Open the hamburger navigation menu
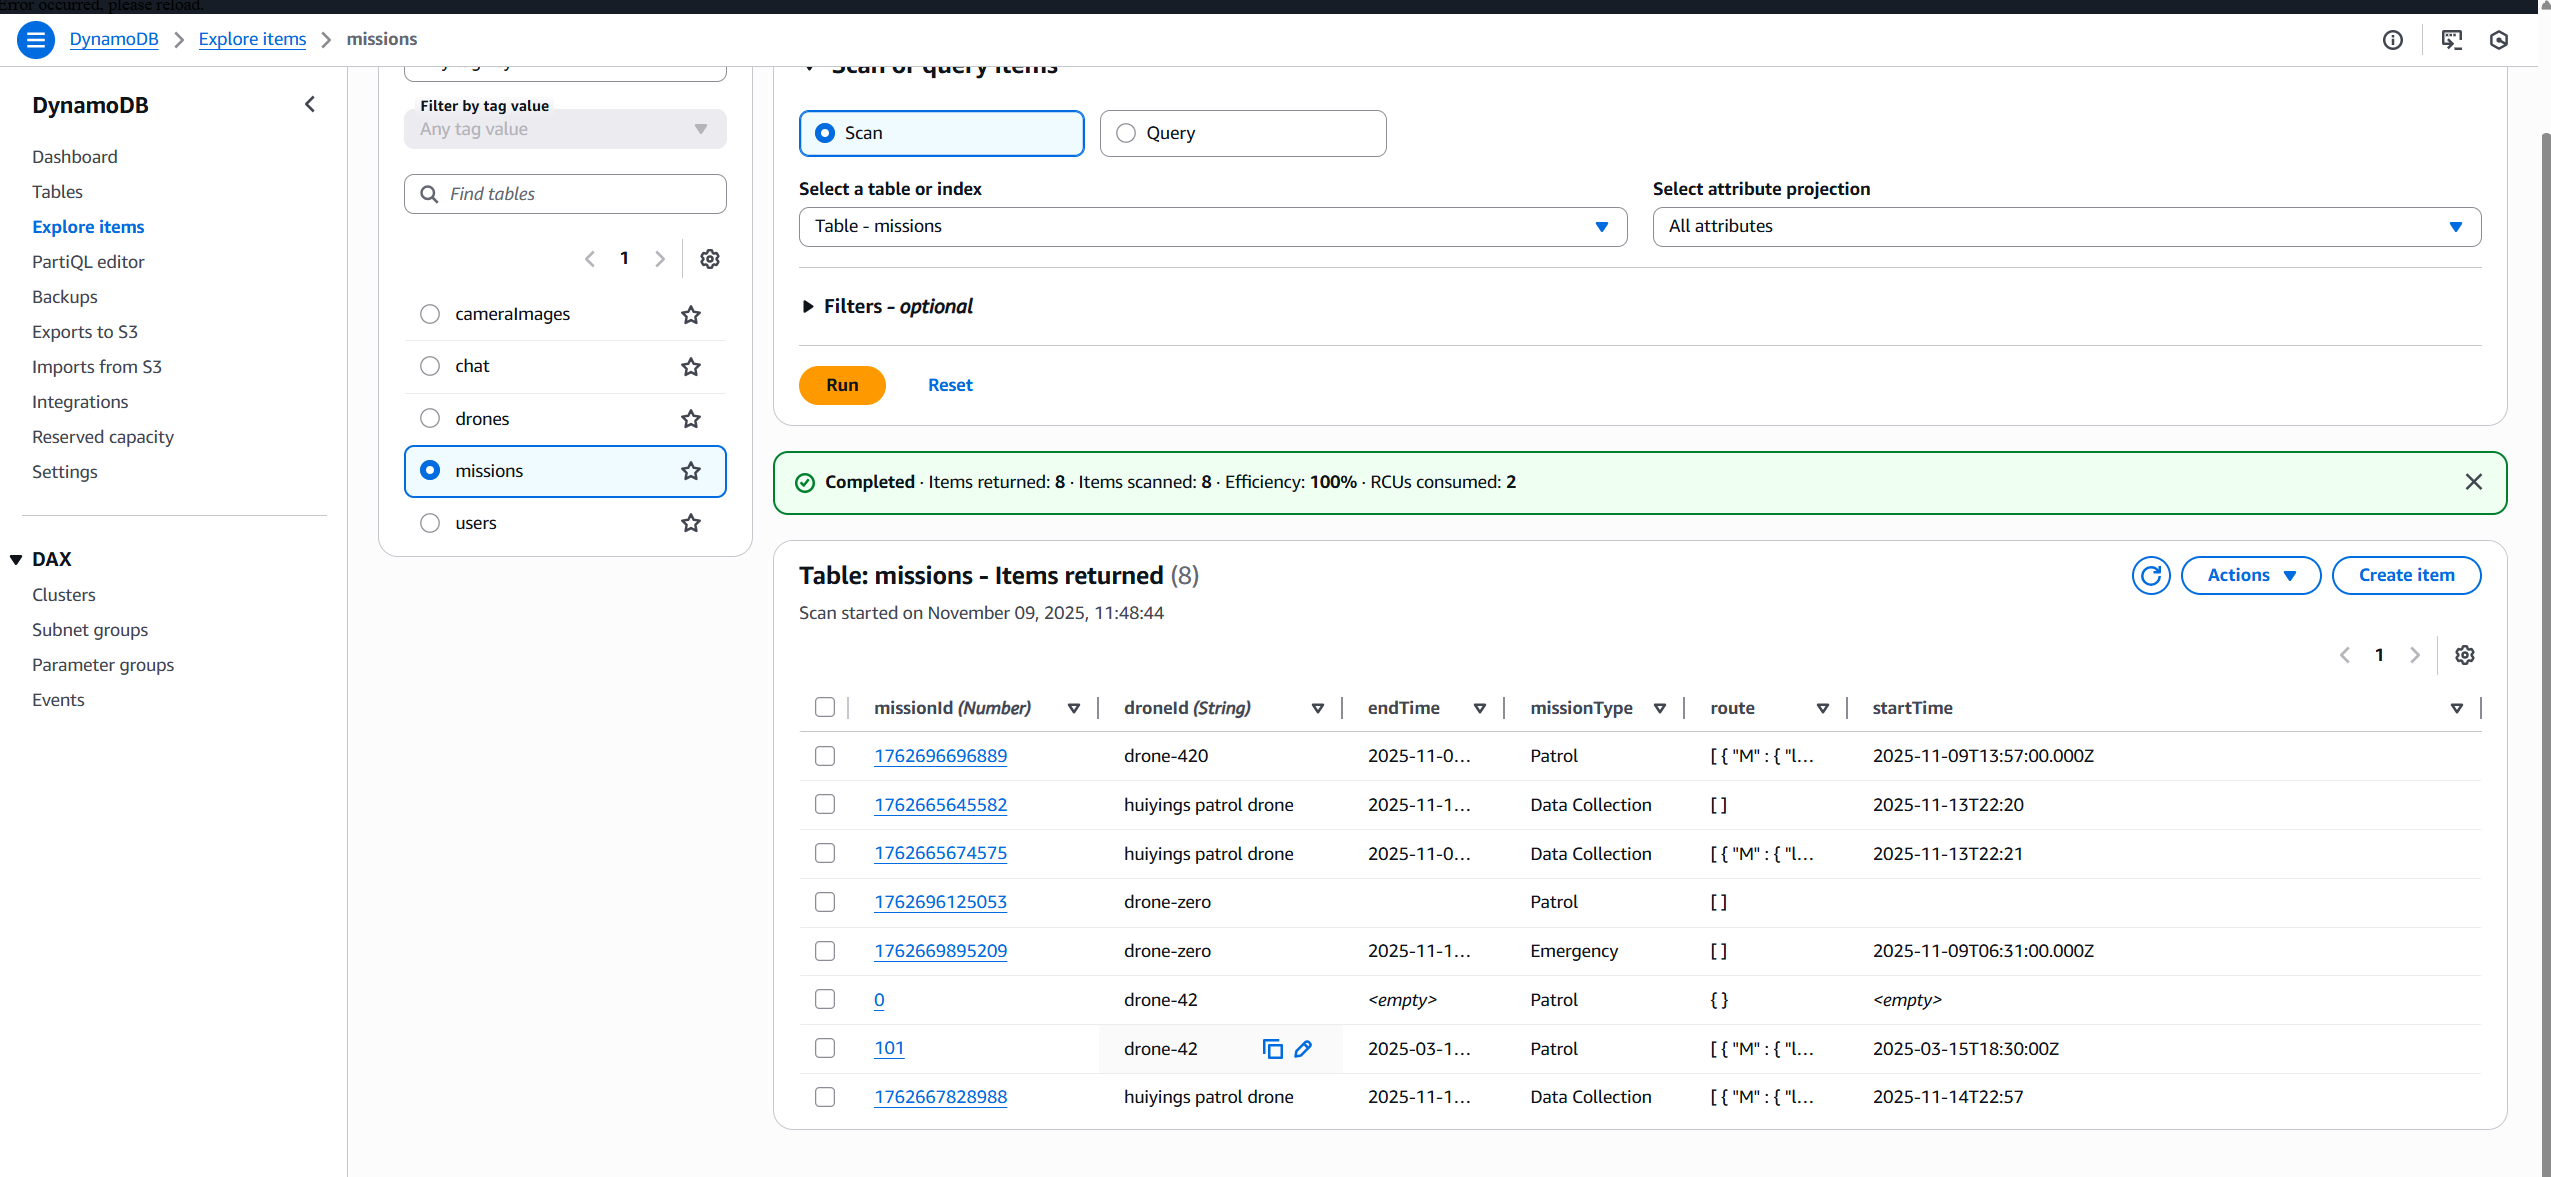Screen dimensions: 2551x1177 point(36,40)
